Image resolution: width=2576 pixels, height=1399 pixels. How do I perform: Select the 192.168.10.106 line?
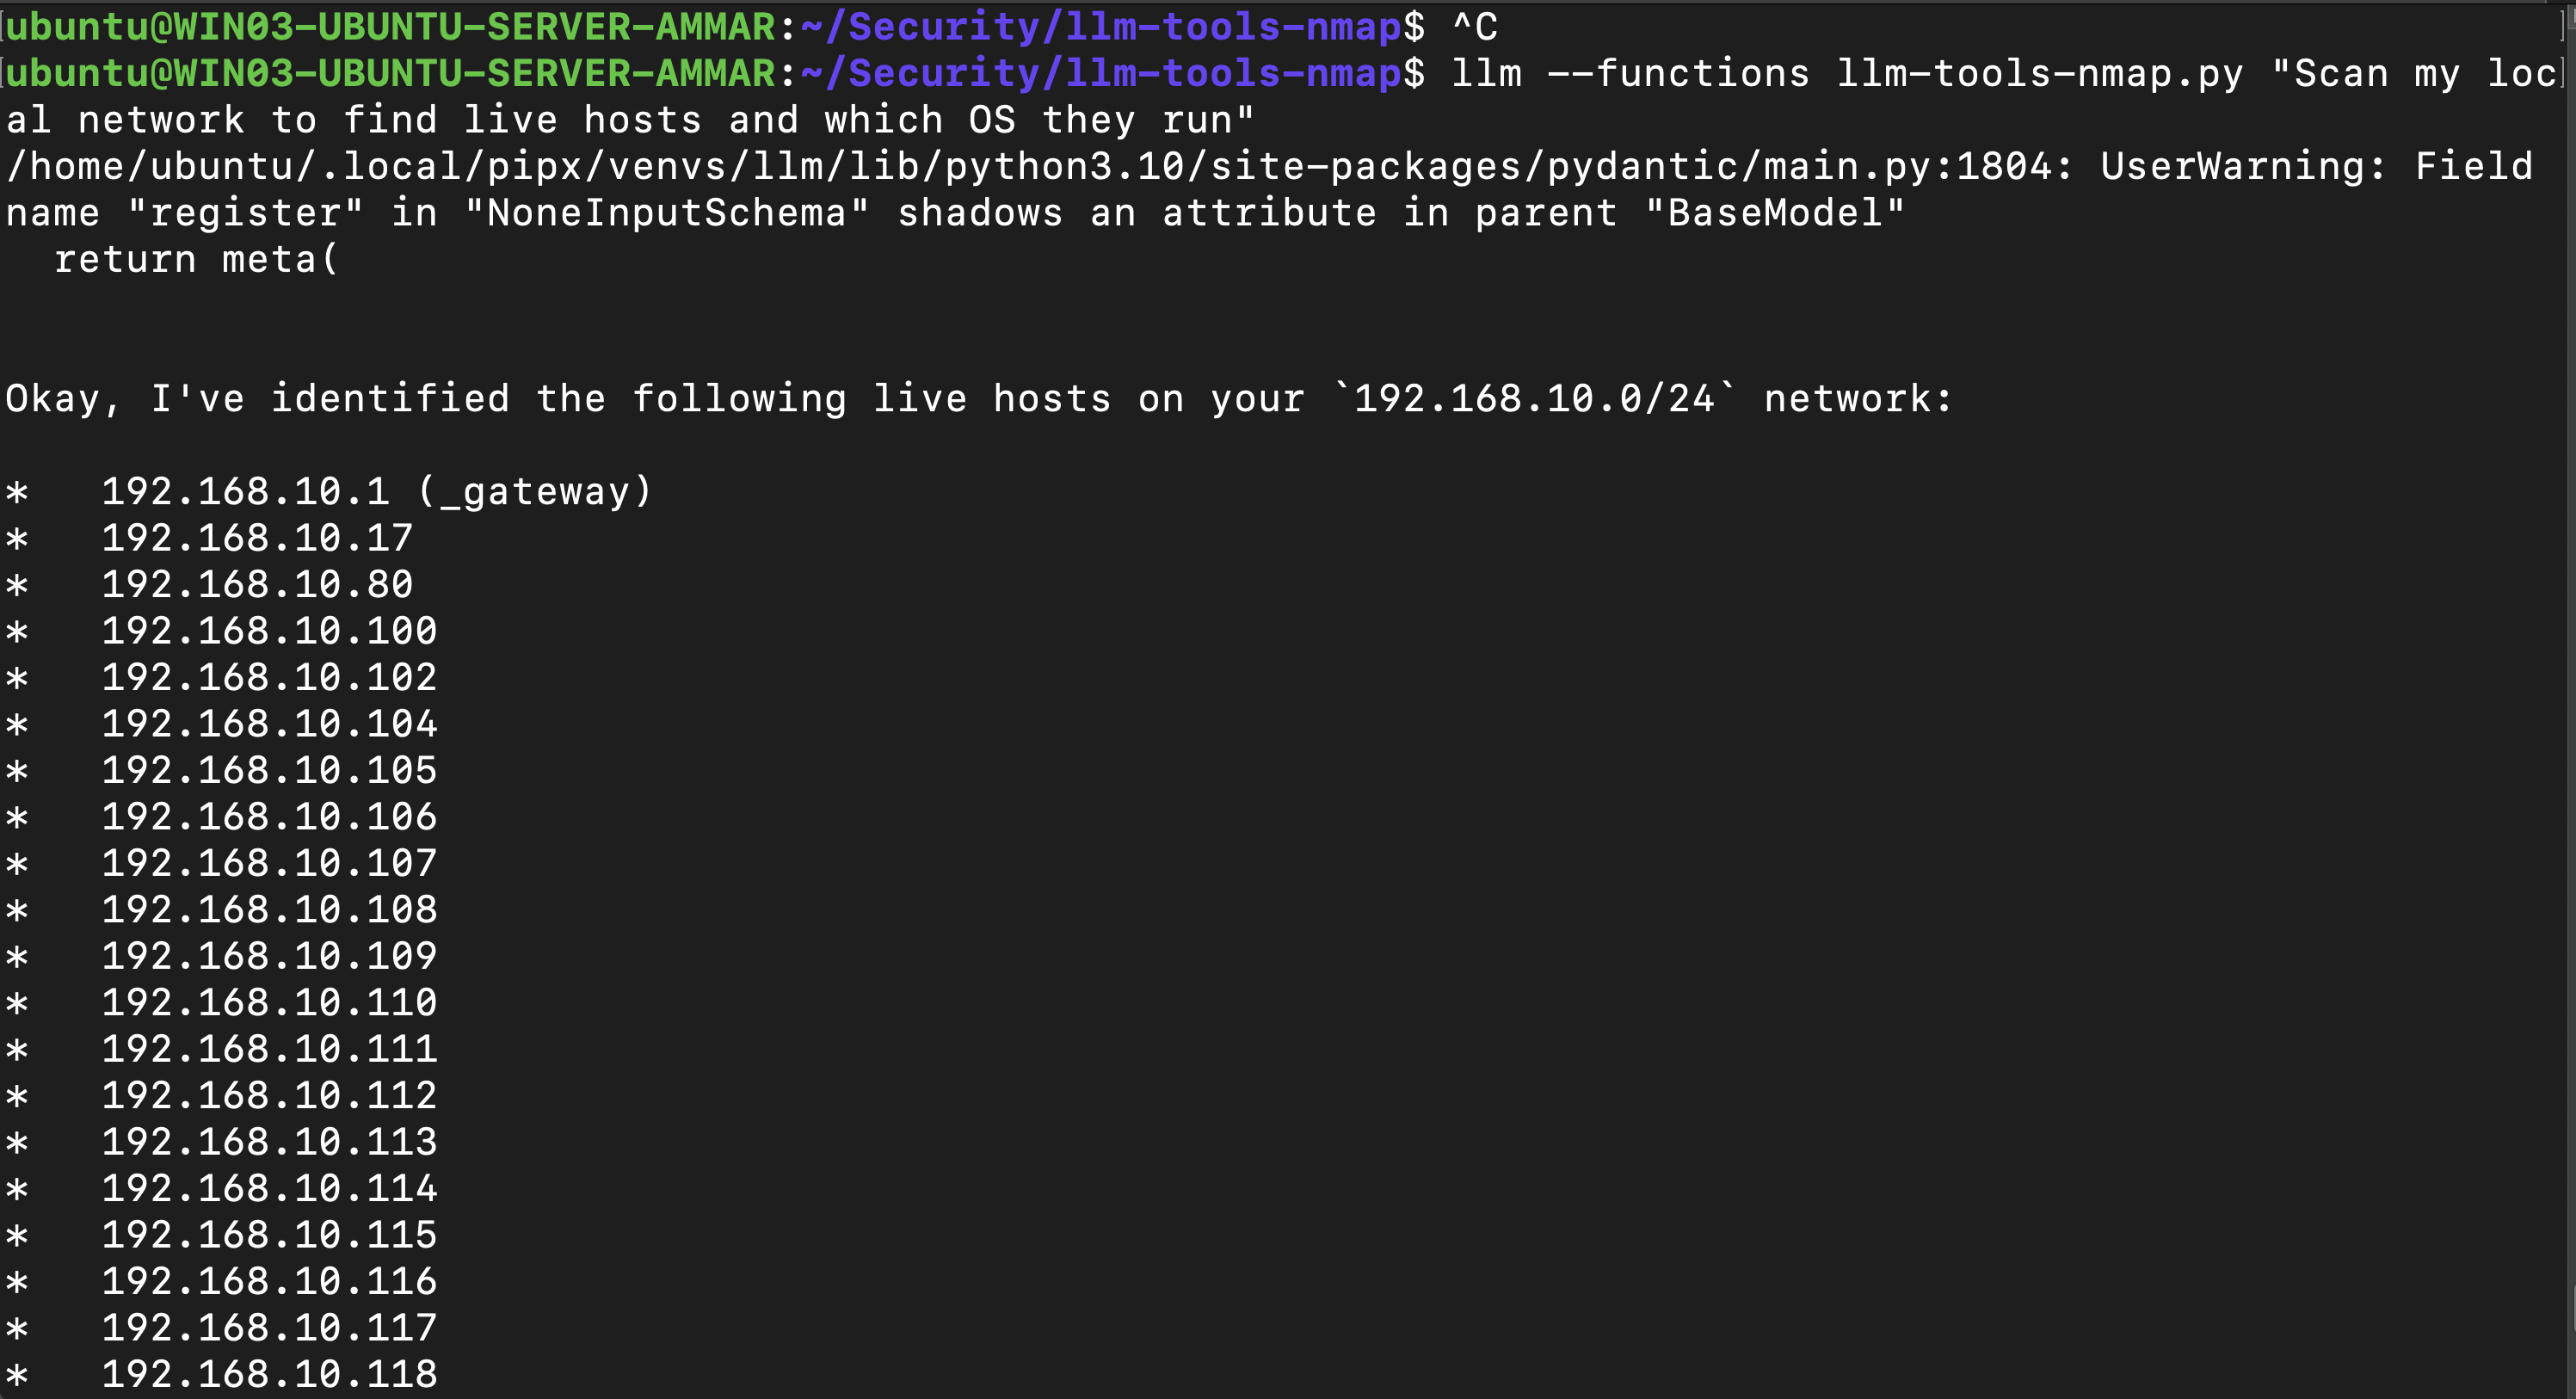pyautogui.click(x=269, y=817)
